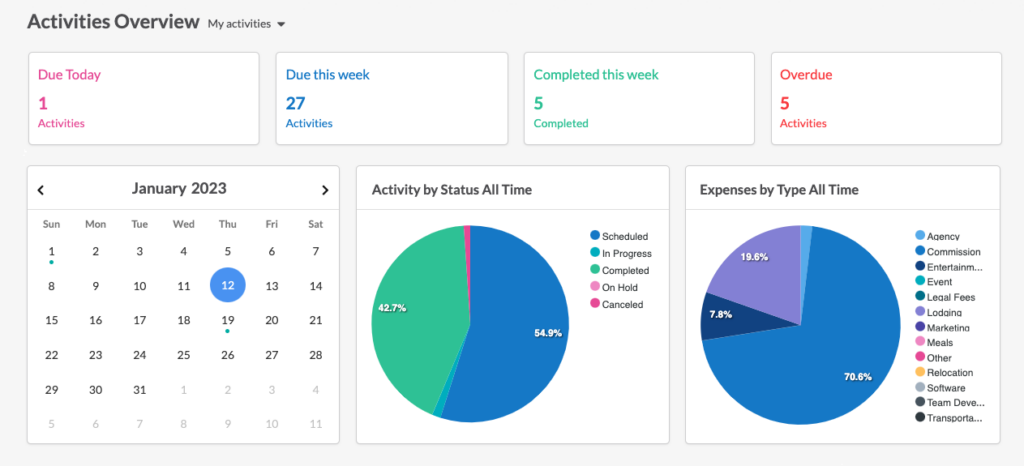Click the Lodging legend marker

tap(920, 312)
